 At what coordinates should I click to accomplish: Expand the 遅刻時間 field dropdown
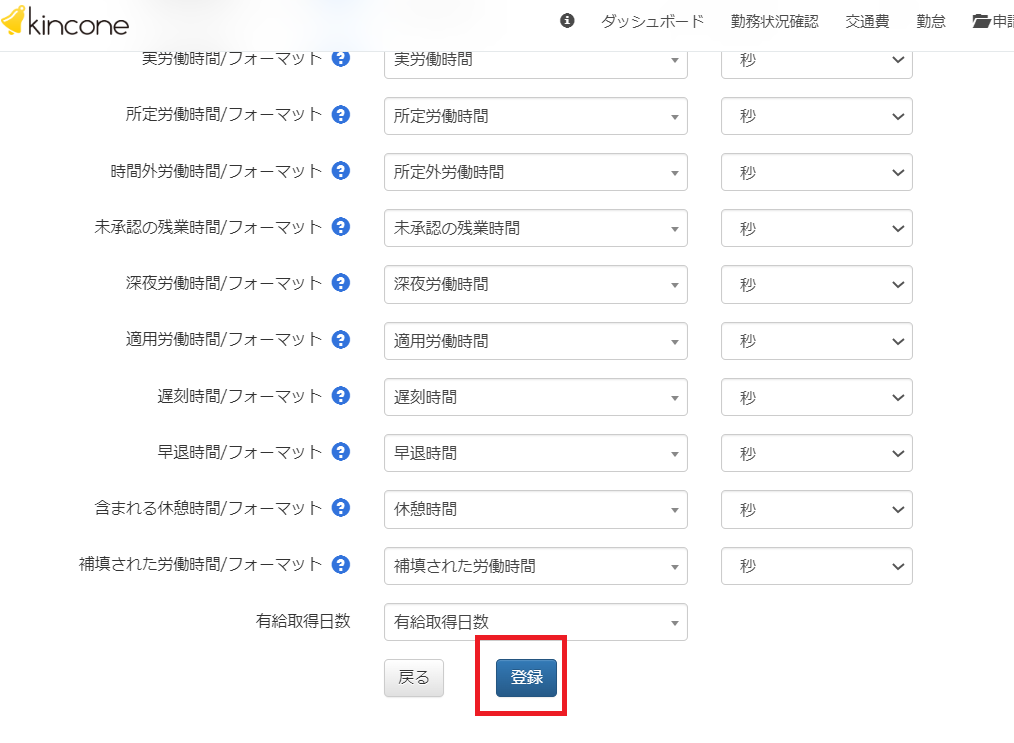(535, 397)
